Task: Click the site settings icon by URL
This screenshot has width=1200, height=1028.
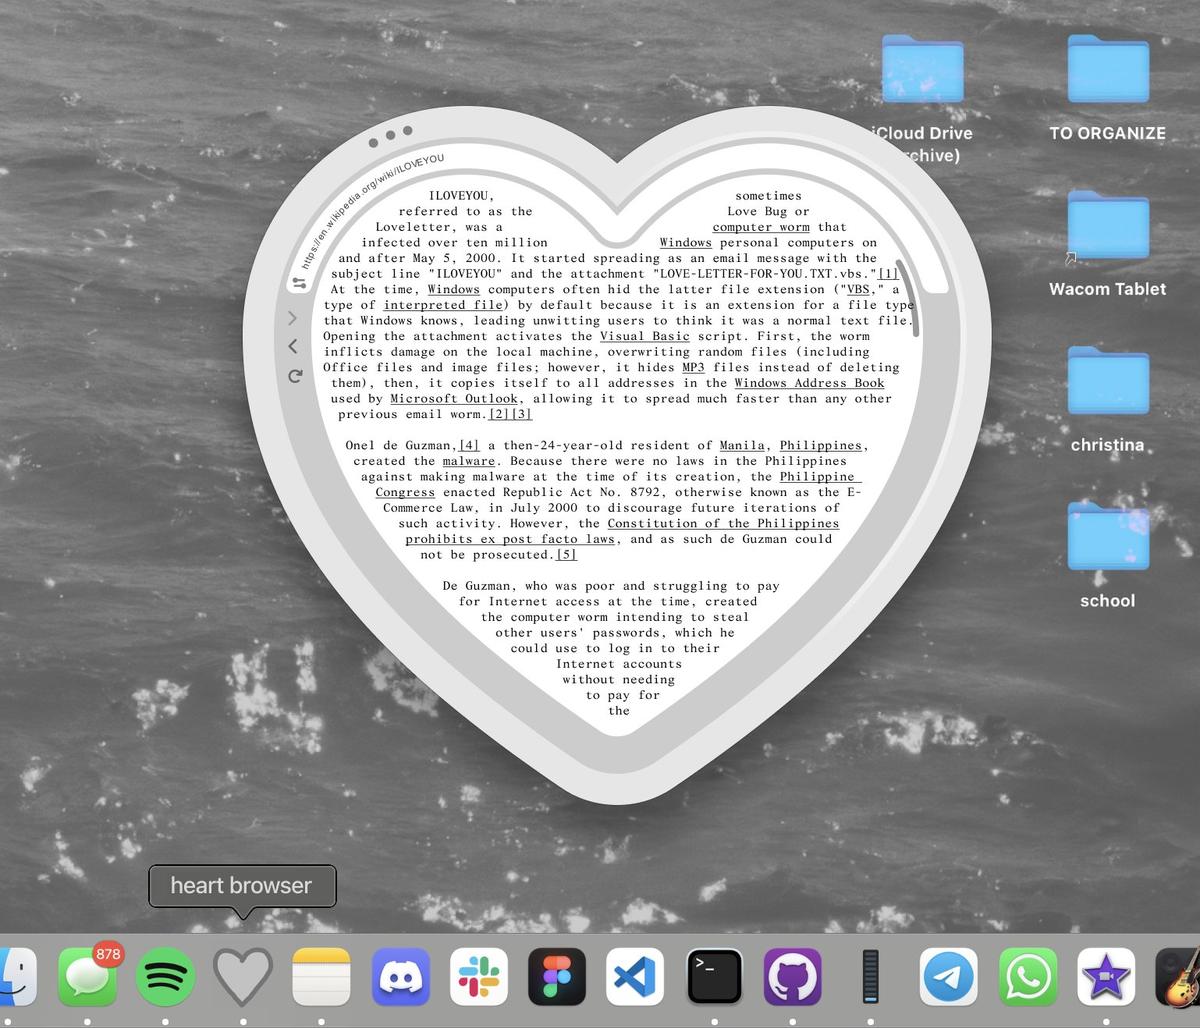Action: pos(299,284)
